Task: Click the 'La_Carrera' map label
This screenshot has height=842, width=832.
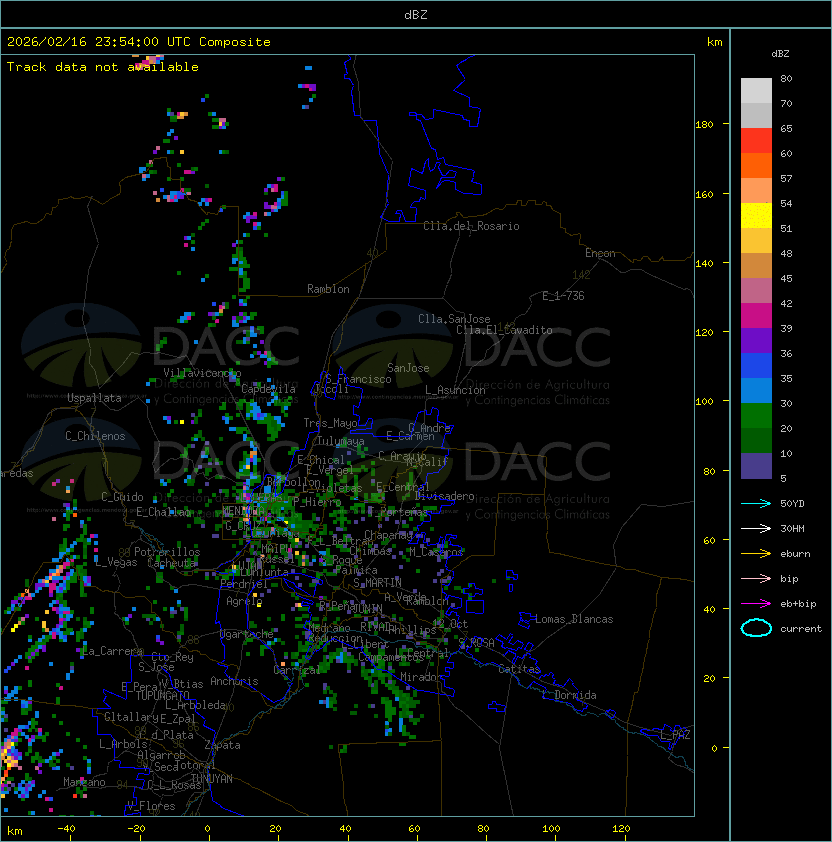Action: 113,651
